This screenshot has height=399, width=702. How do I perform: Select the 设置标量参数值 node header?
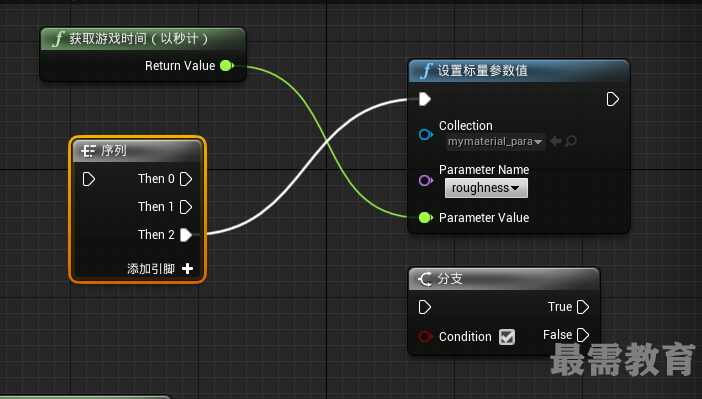(519, 71)
